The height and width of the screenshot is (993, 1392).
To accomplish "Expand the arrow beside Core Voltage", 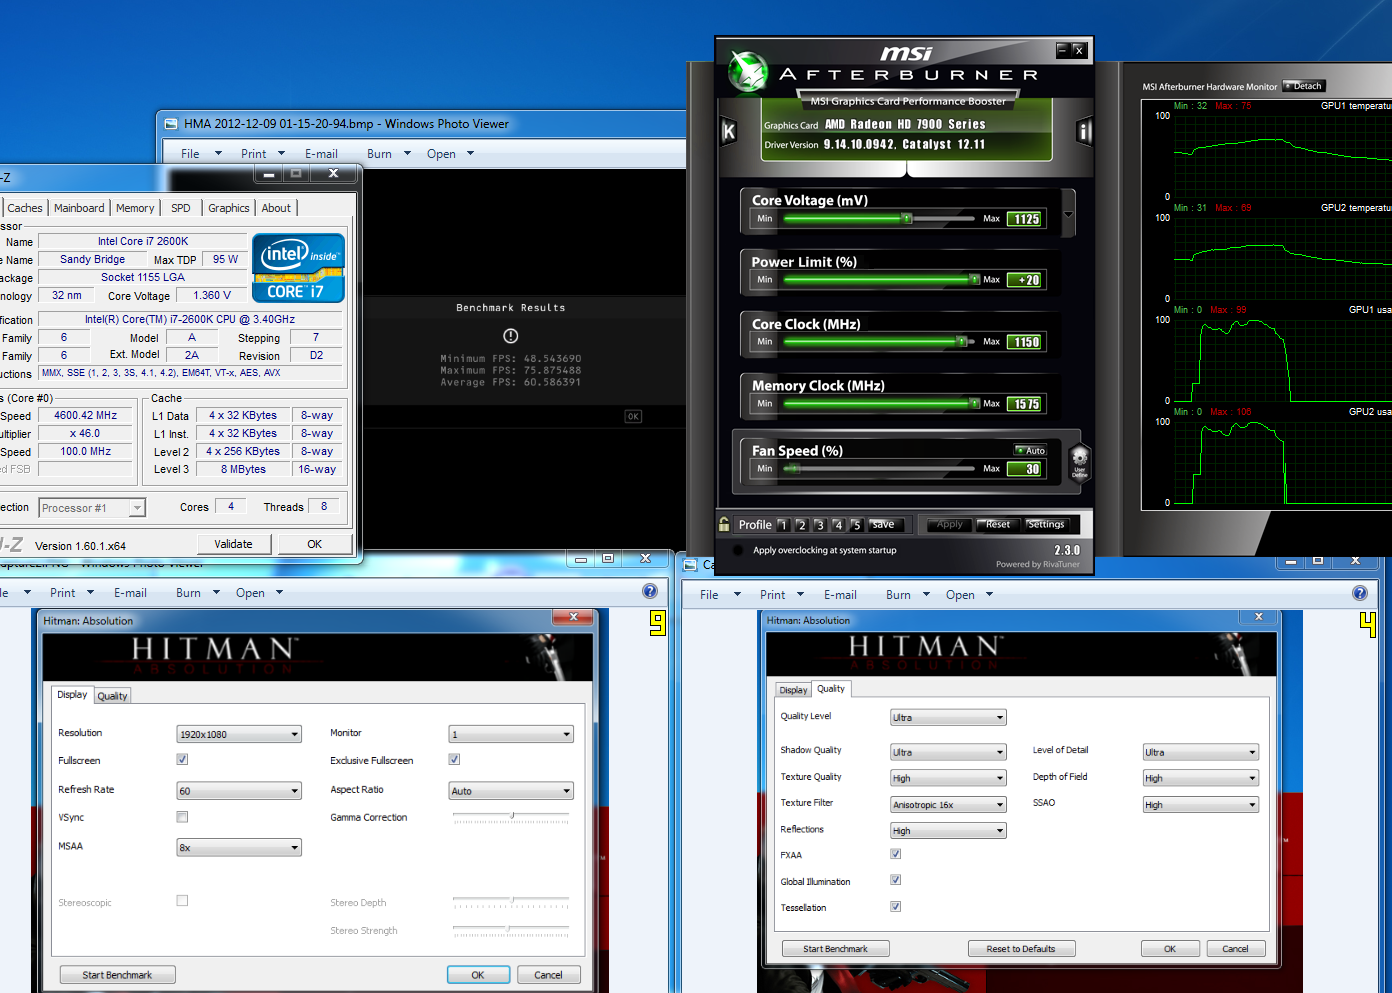I will (x=1068, y=214).
